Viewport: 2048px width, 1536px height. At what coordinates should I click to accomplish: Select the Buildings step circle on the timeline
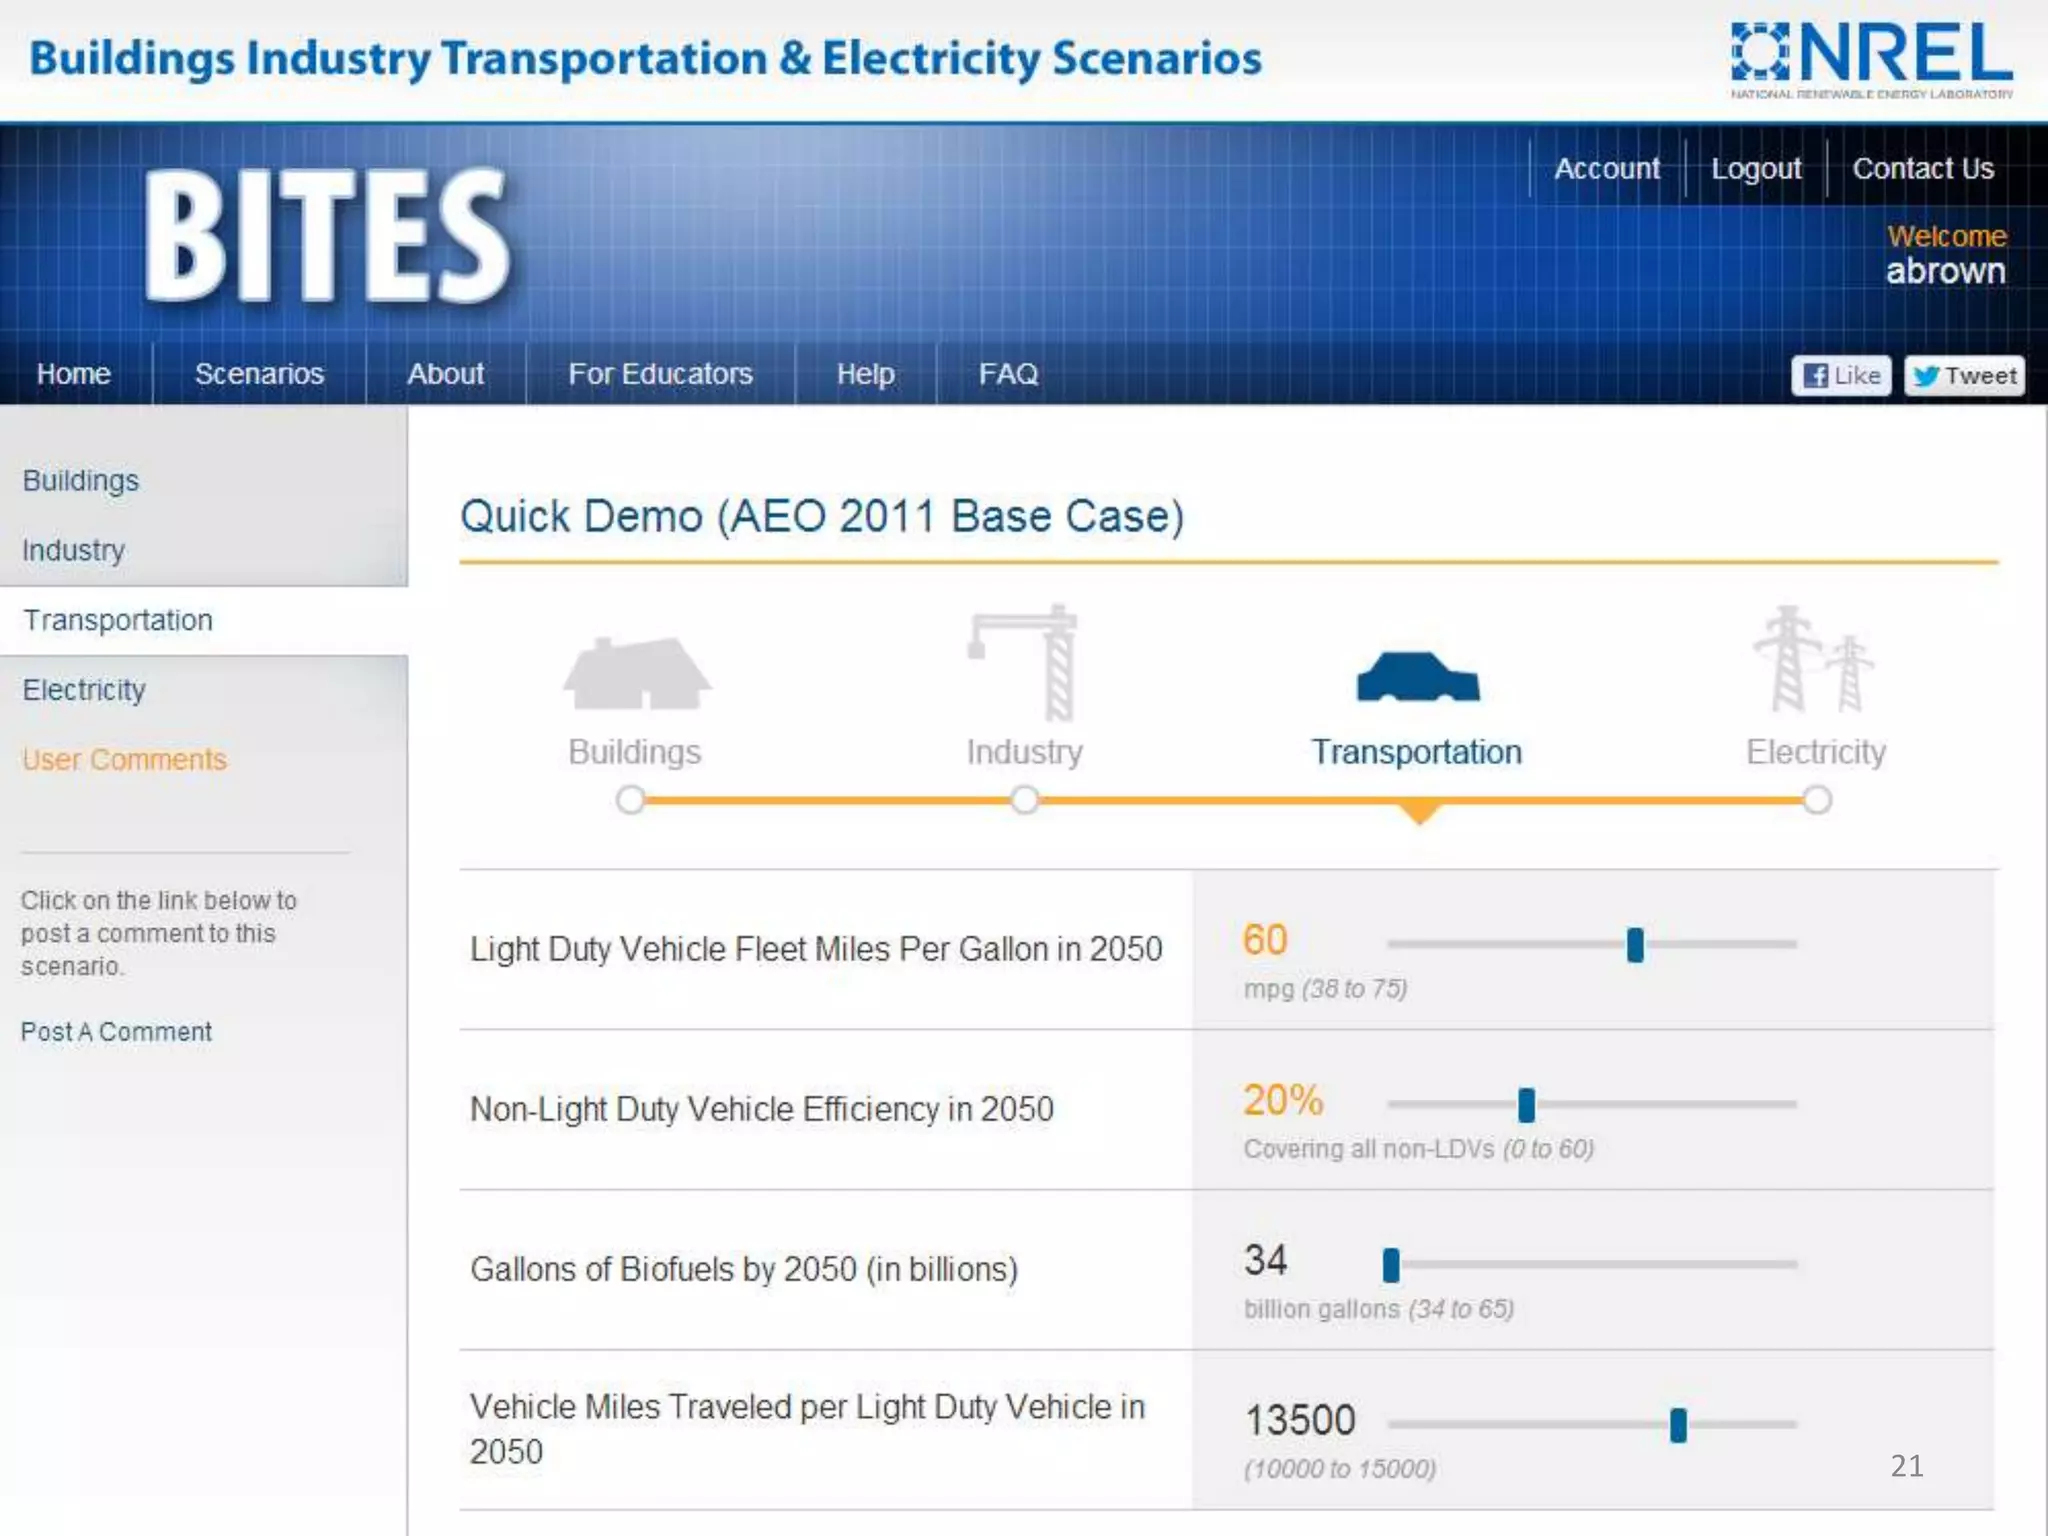631,800
